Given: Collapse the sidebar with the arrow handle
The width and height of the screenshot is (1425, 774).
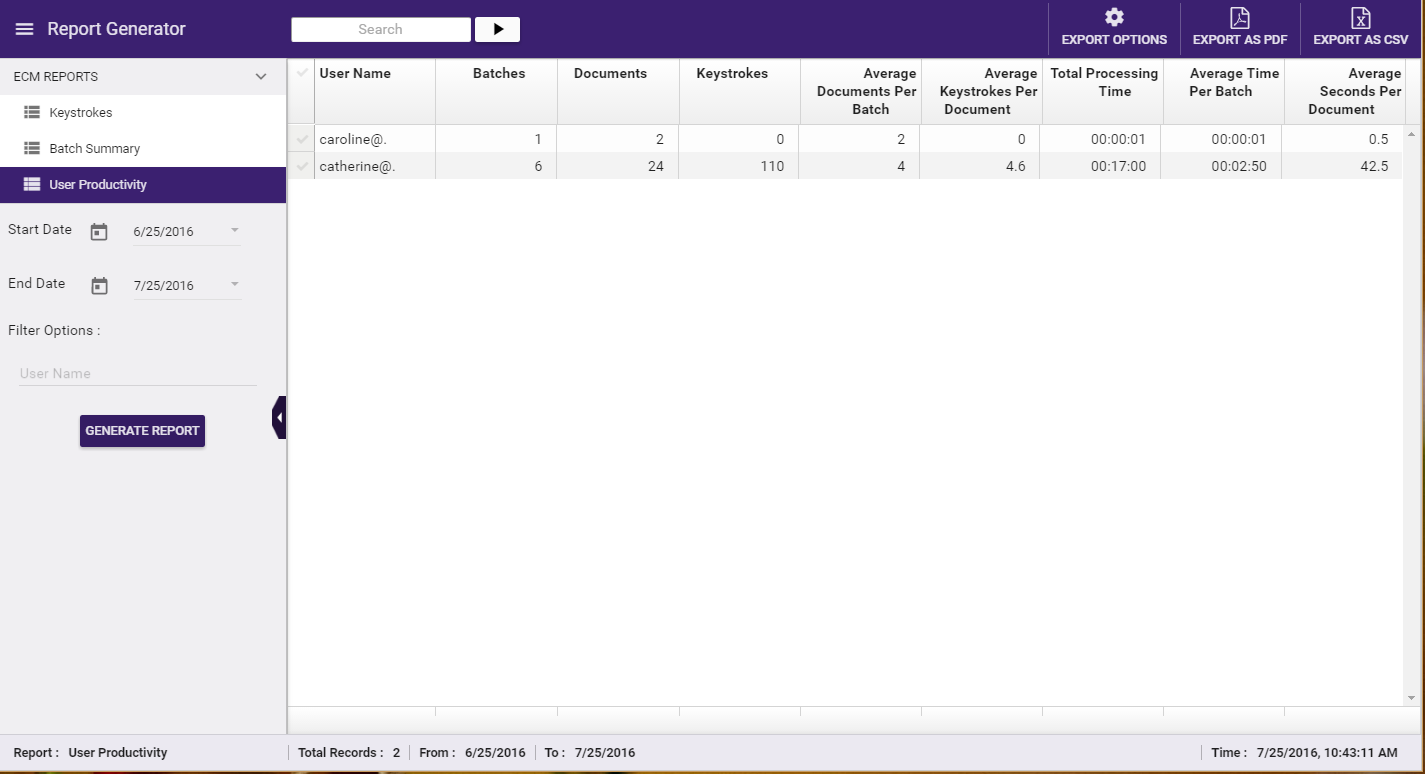Looking at the screenshot, I should pos(279,417).
